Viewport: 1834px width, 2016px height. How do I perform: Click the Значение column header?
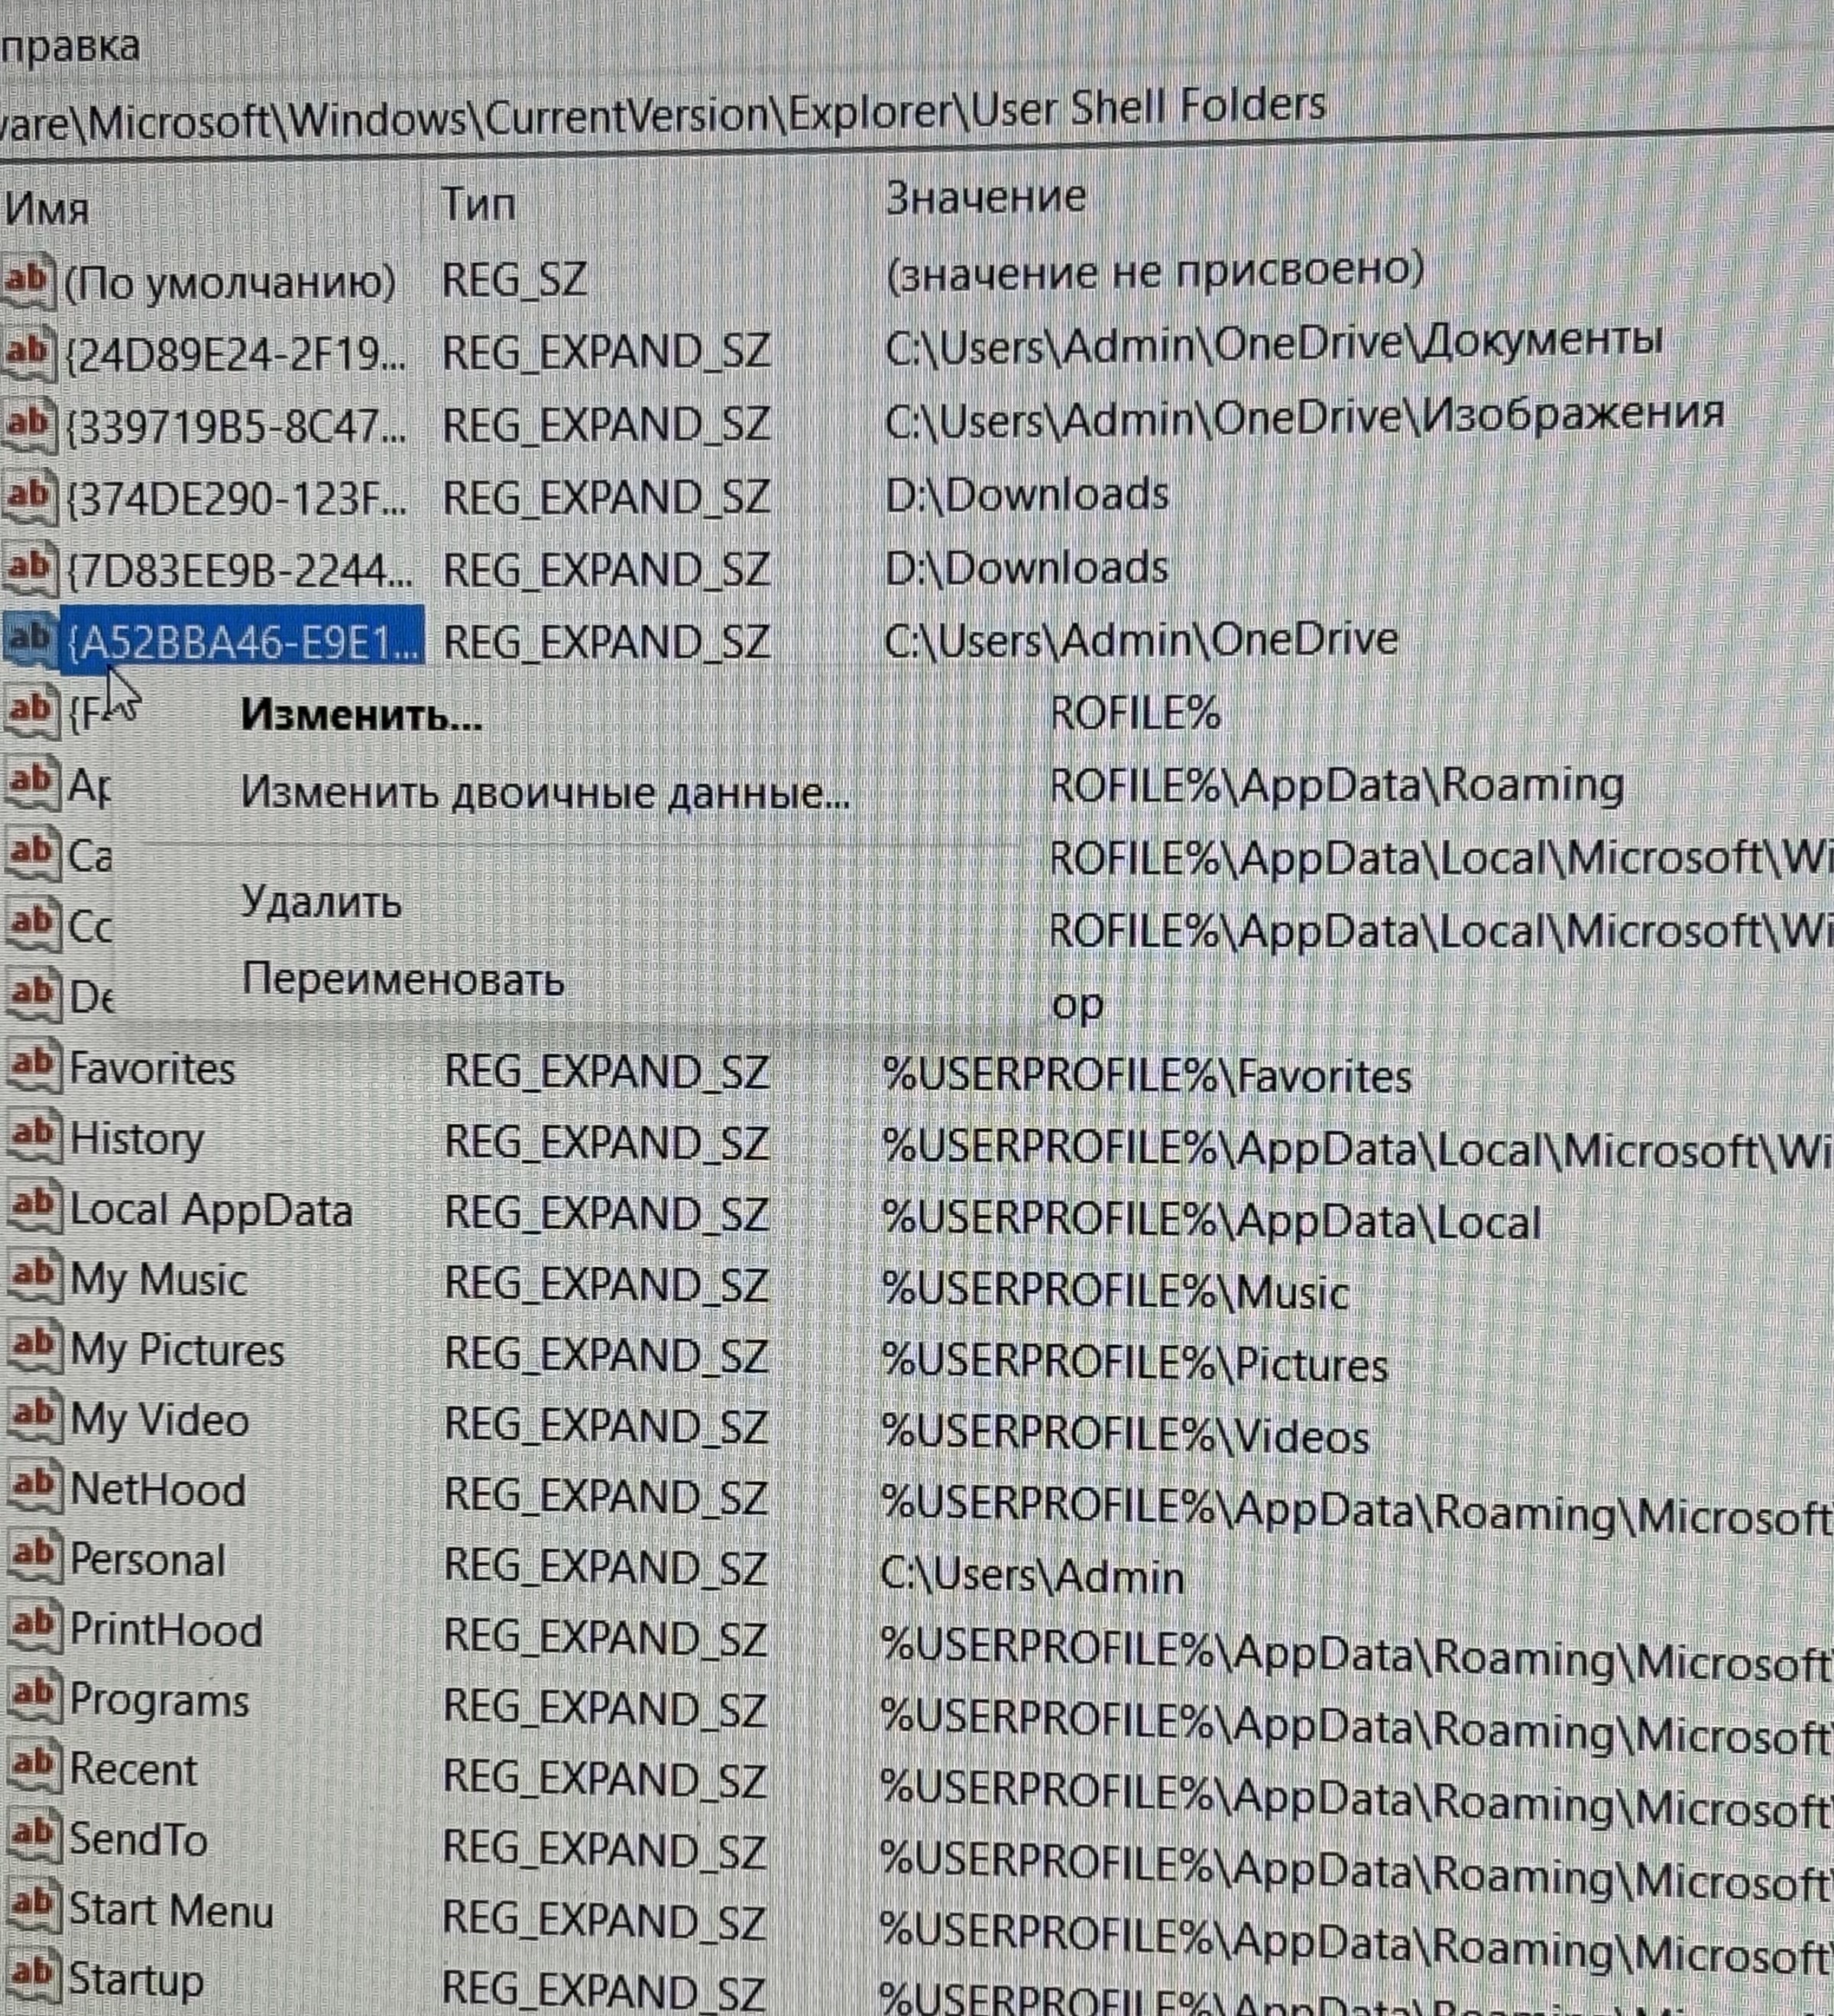coord(986,196)
